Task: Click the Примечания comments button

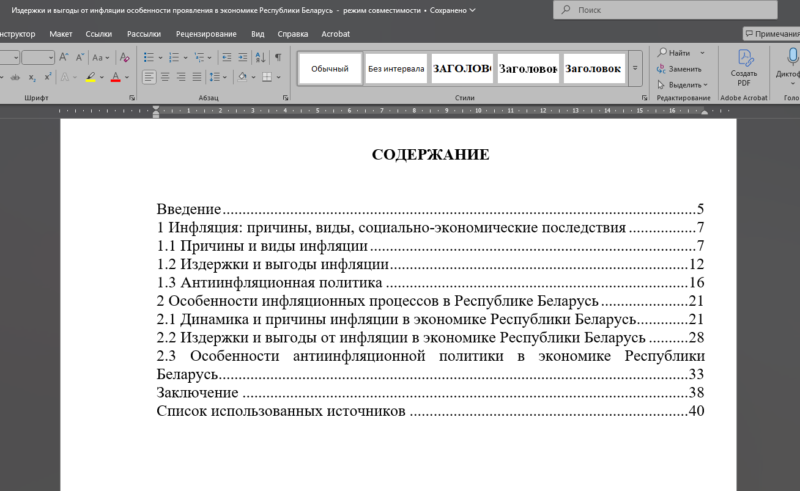Action: point(771,34)
